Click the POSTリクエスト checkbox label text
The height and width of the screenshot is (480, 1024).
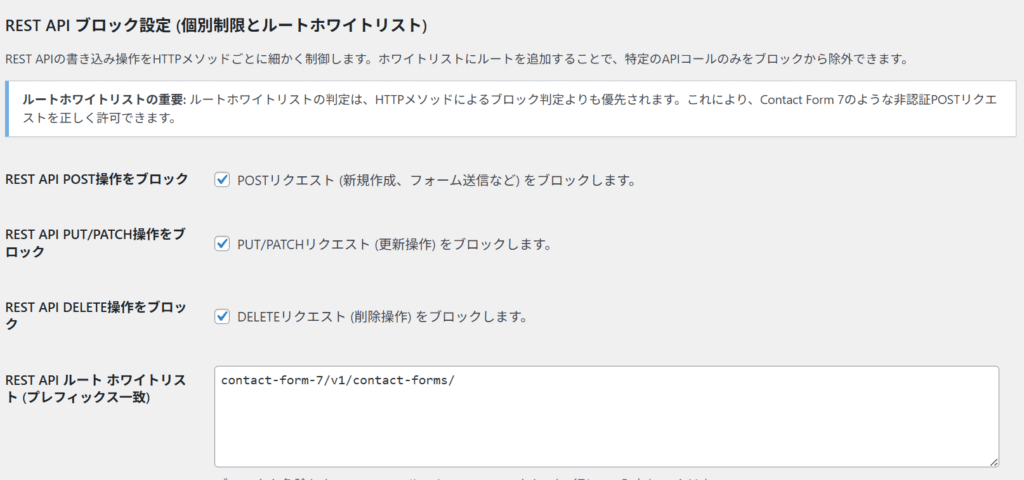pyautogui.click(x=436, y=181)
